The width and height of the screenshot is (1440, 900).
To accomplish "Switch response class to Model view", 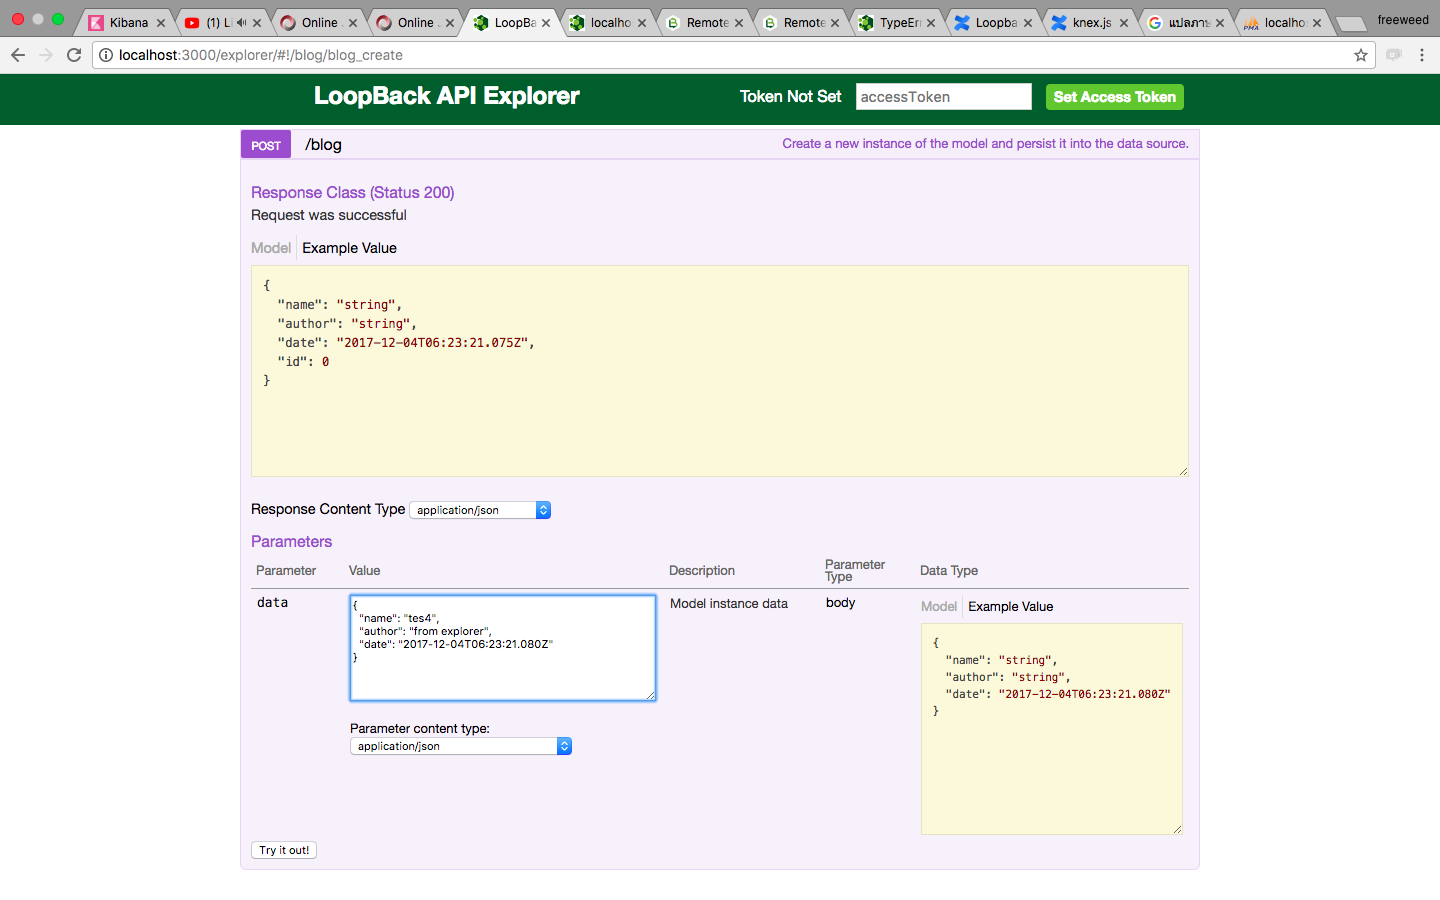I will [271, 248].
